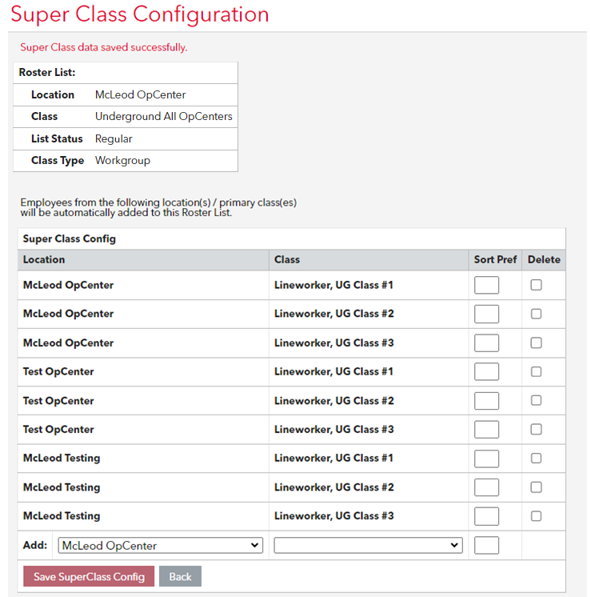Click the Back button
This screenshot has height=597, width=590.
click(x=180, y=576)
